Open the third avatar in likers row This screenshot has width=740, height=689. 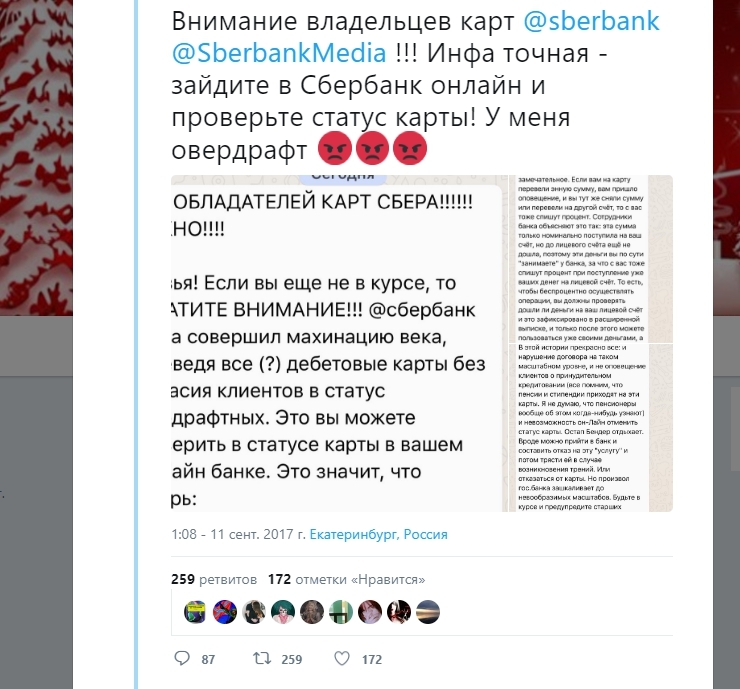(x=253, y=612)
